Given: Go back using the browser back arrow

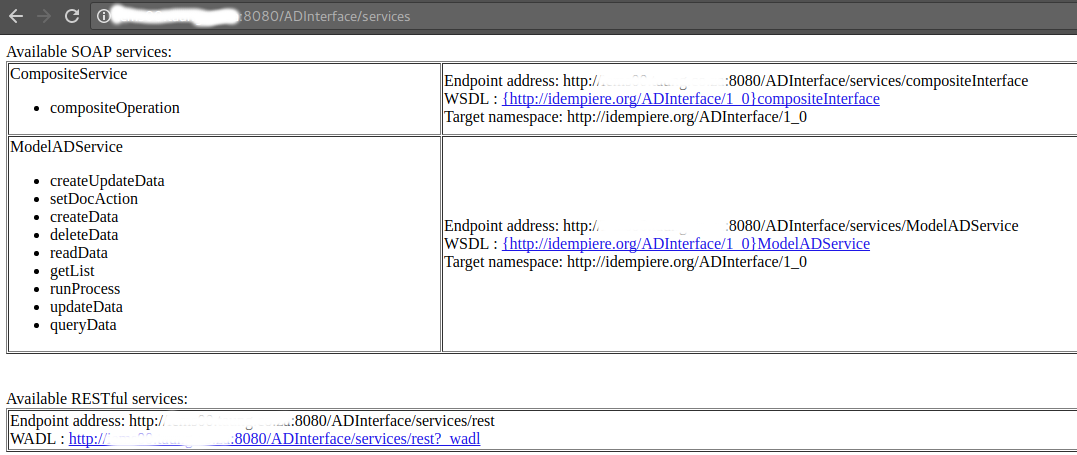Looking at the screenshot, I should (16, 16).
